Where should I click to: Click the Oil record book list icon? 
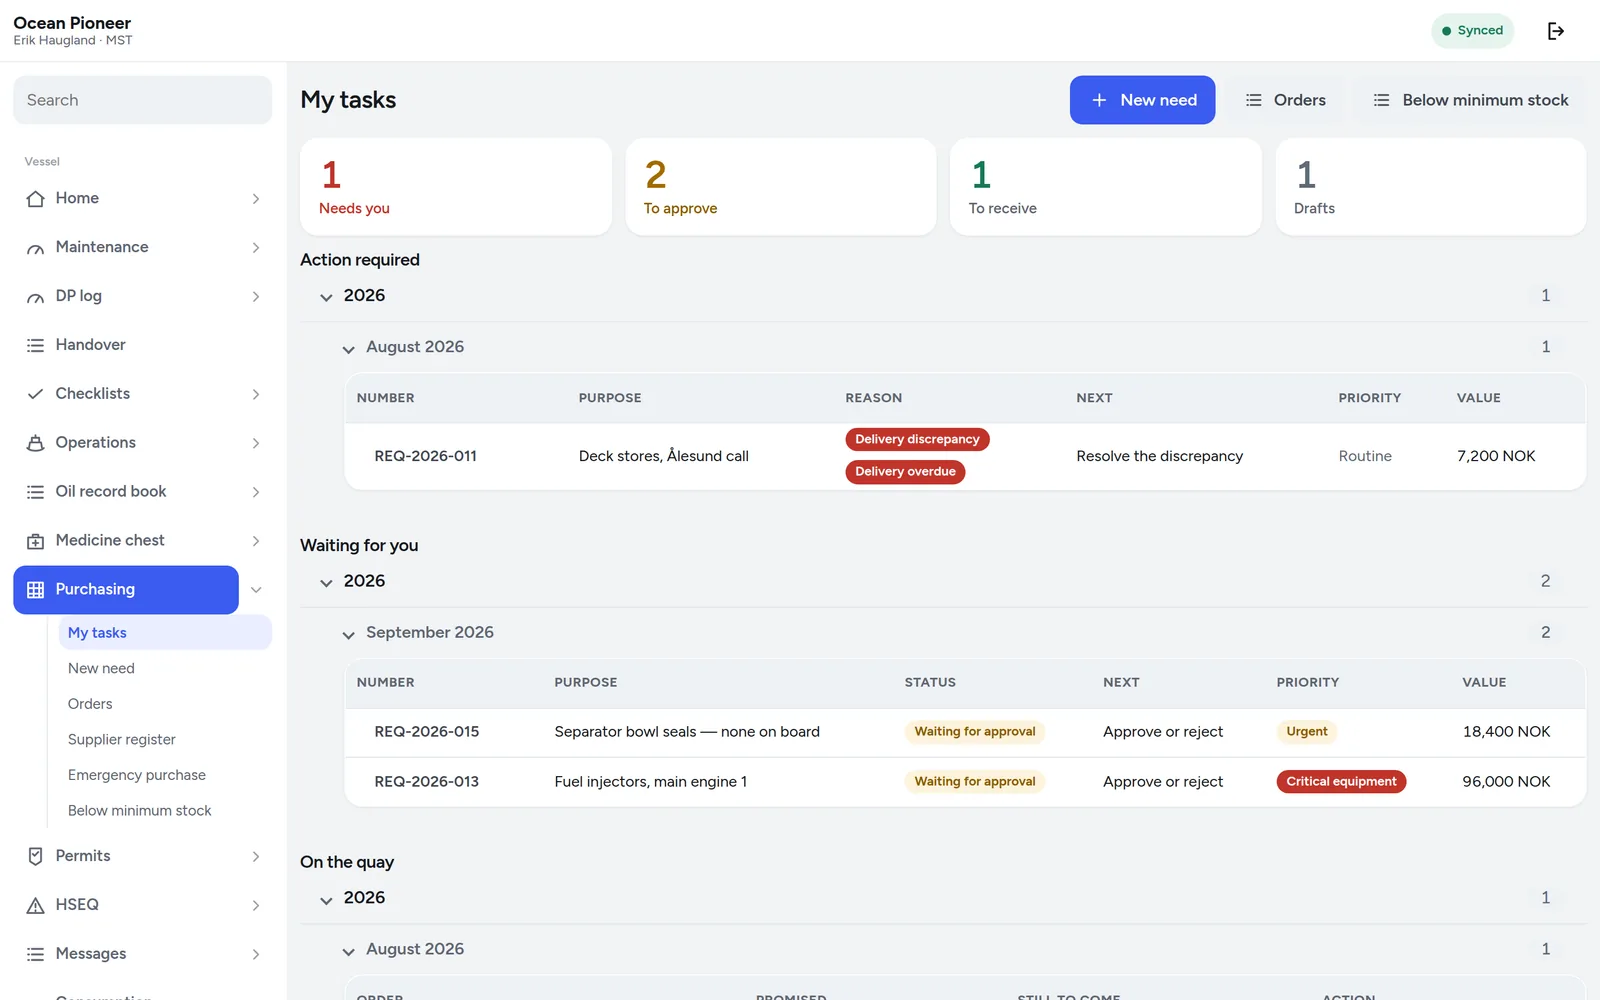tap(35, 492)
